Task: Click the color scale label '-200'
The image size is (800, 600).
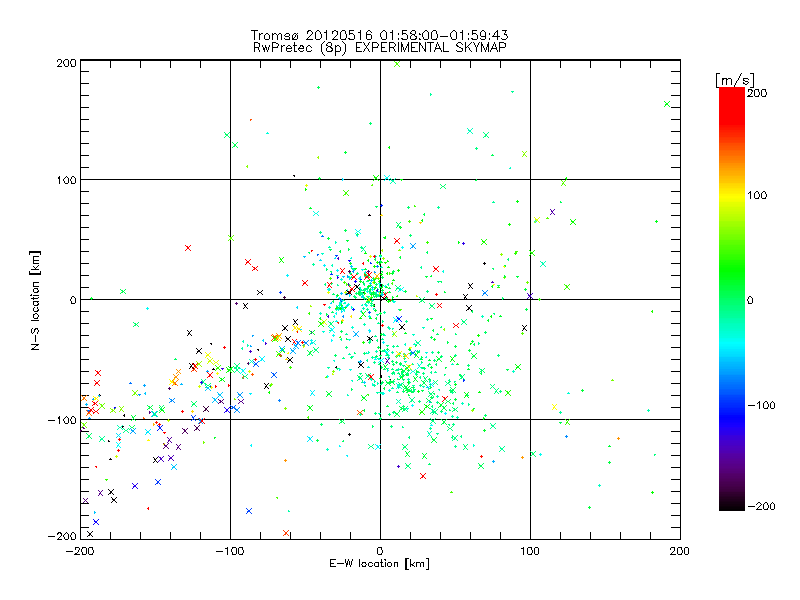Action: tap(761, 506)
